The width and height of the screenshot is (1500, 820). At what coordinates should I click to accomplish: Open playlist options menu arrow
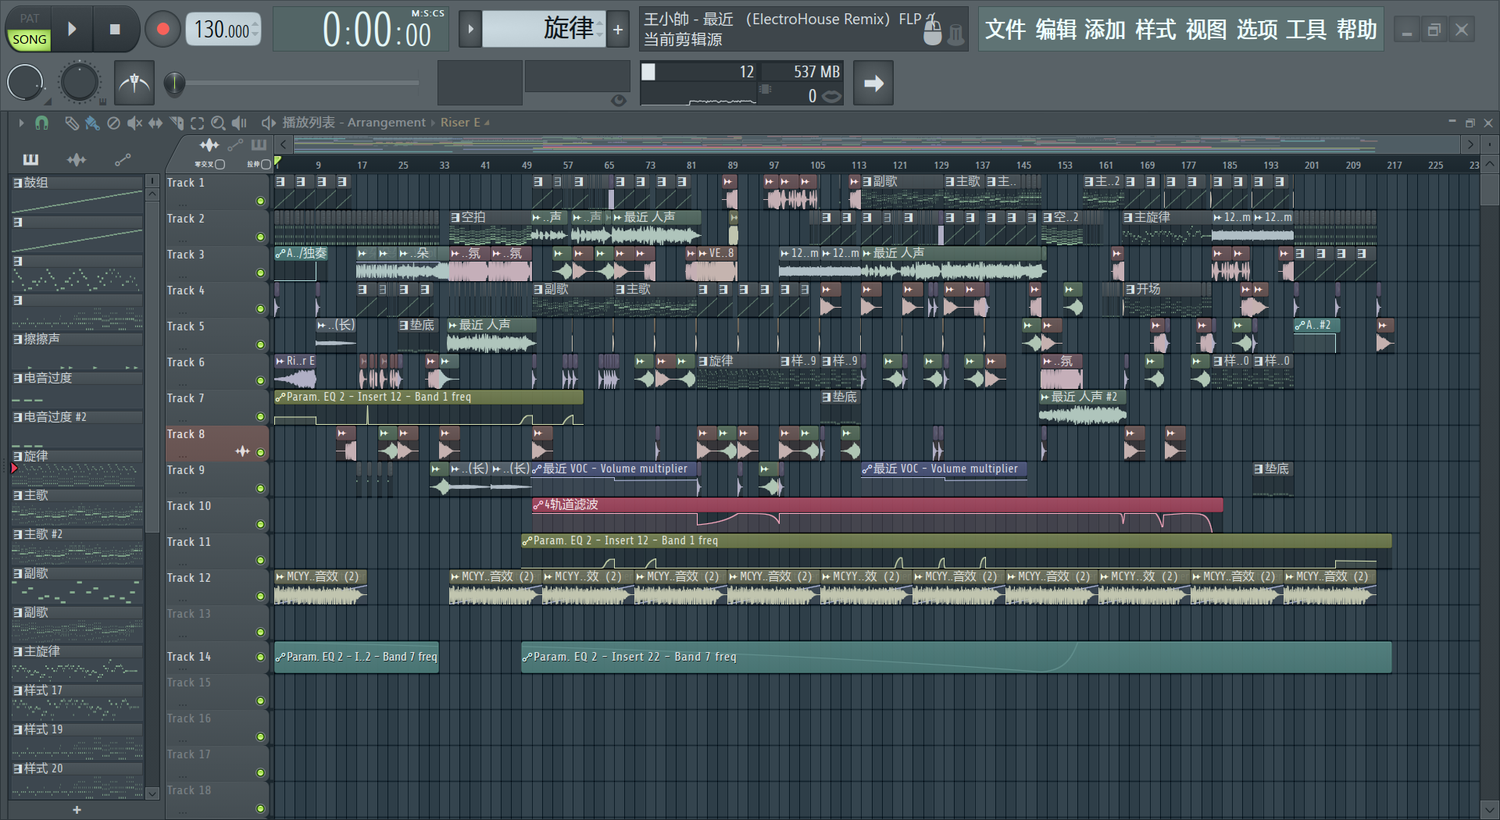[20, 123]
